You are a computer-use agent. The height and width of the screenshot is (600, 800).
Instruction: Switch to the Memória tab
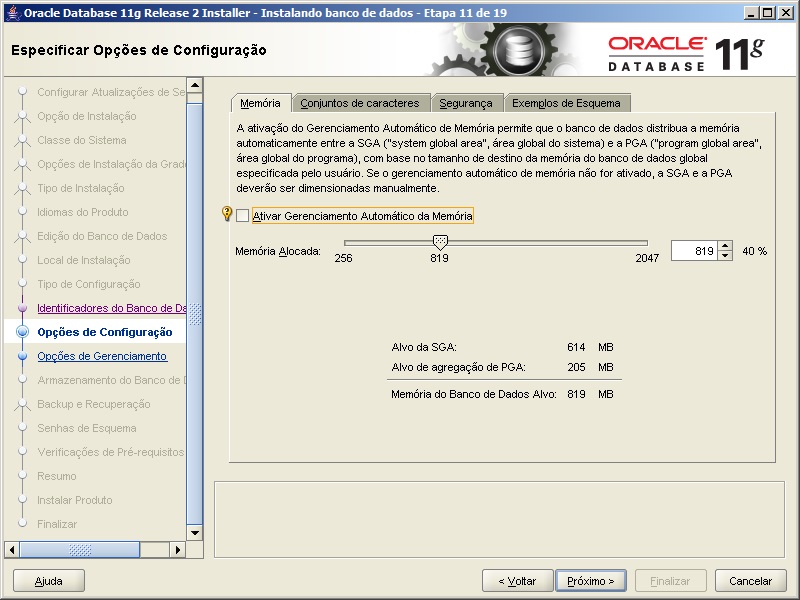[x=260, y=103]
